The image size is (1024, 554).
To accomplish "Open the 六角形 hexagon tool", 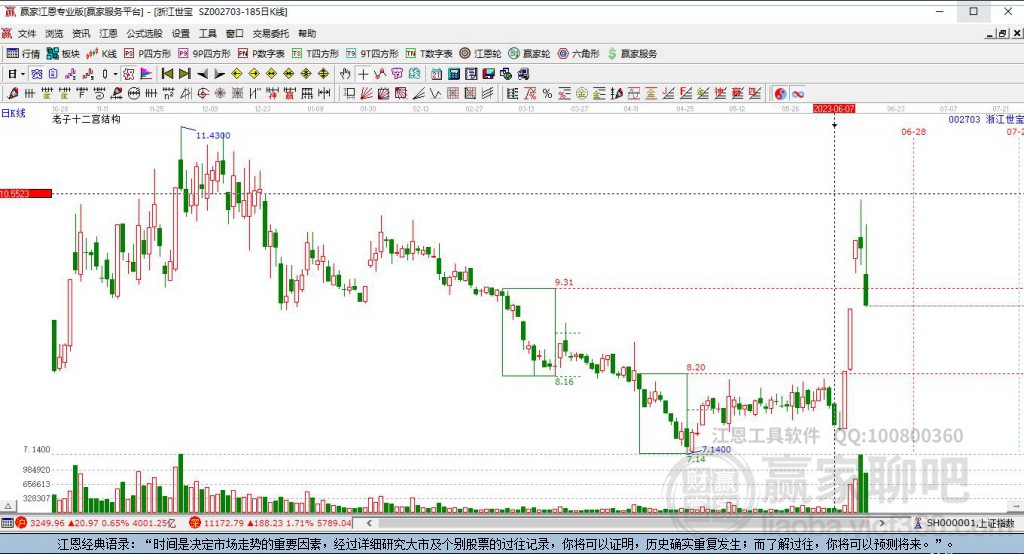I will (579, 54).
